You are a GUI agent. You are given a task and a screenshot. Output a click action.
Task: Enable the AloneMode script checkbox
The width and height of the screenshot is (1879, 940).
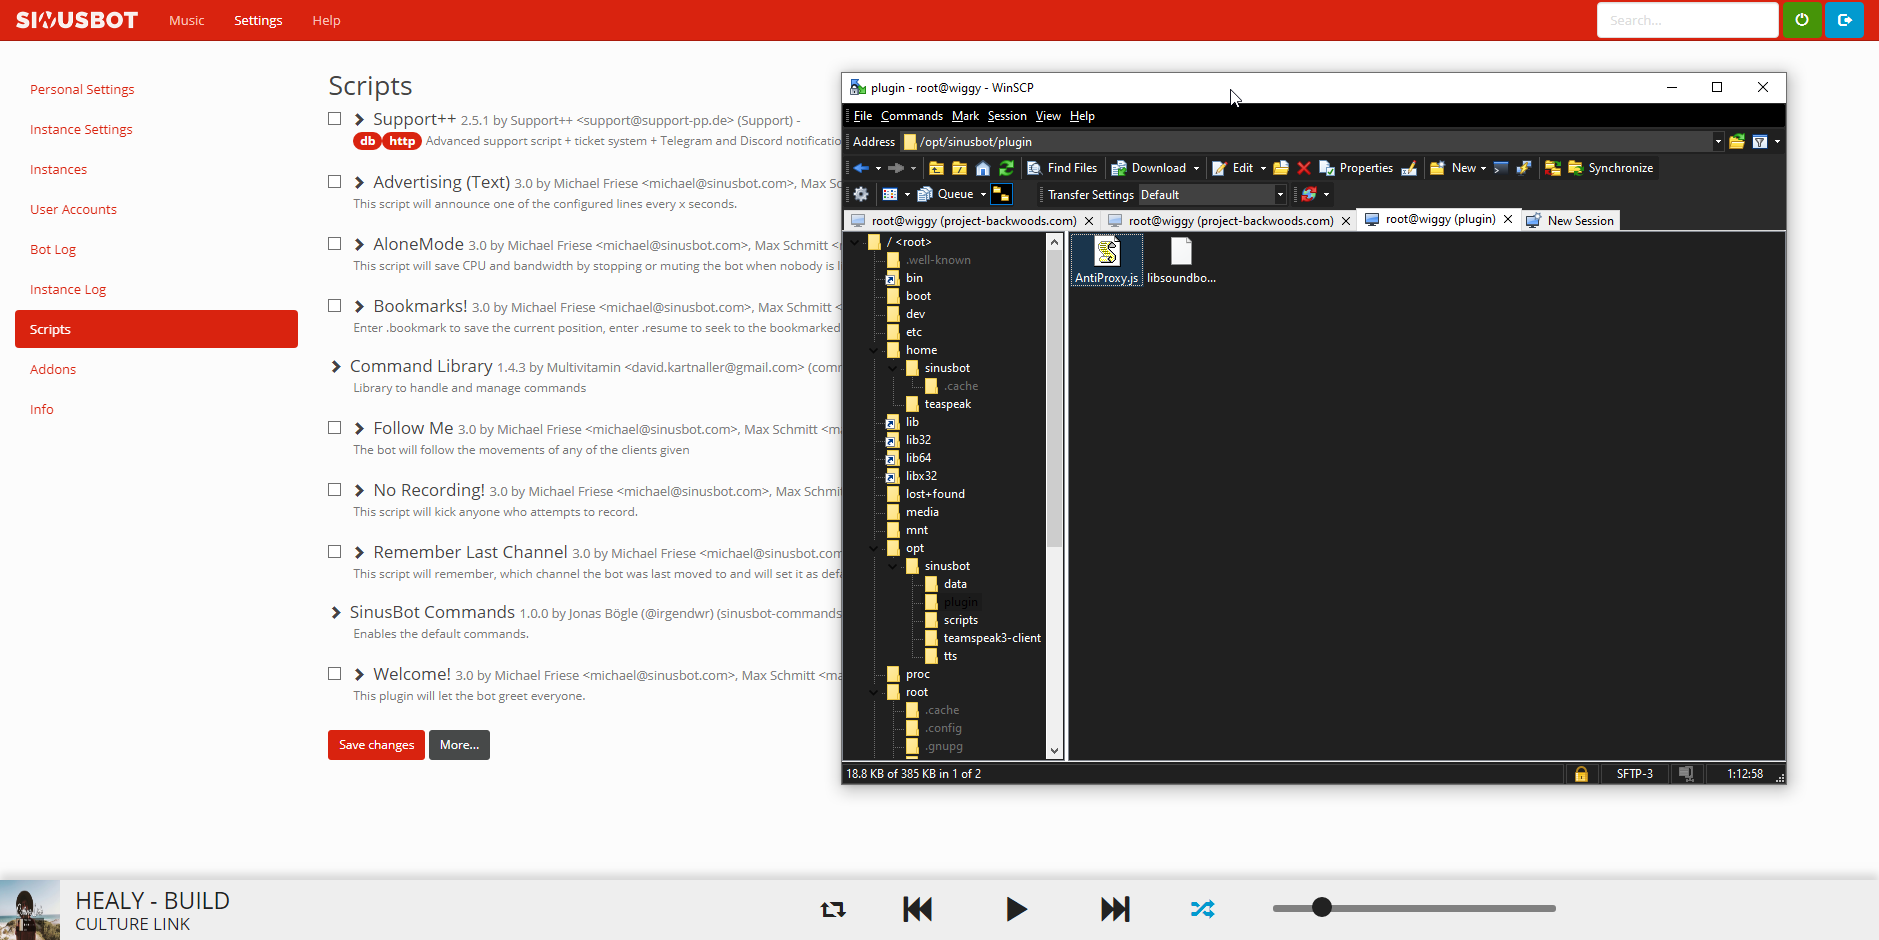coord(335,244)
